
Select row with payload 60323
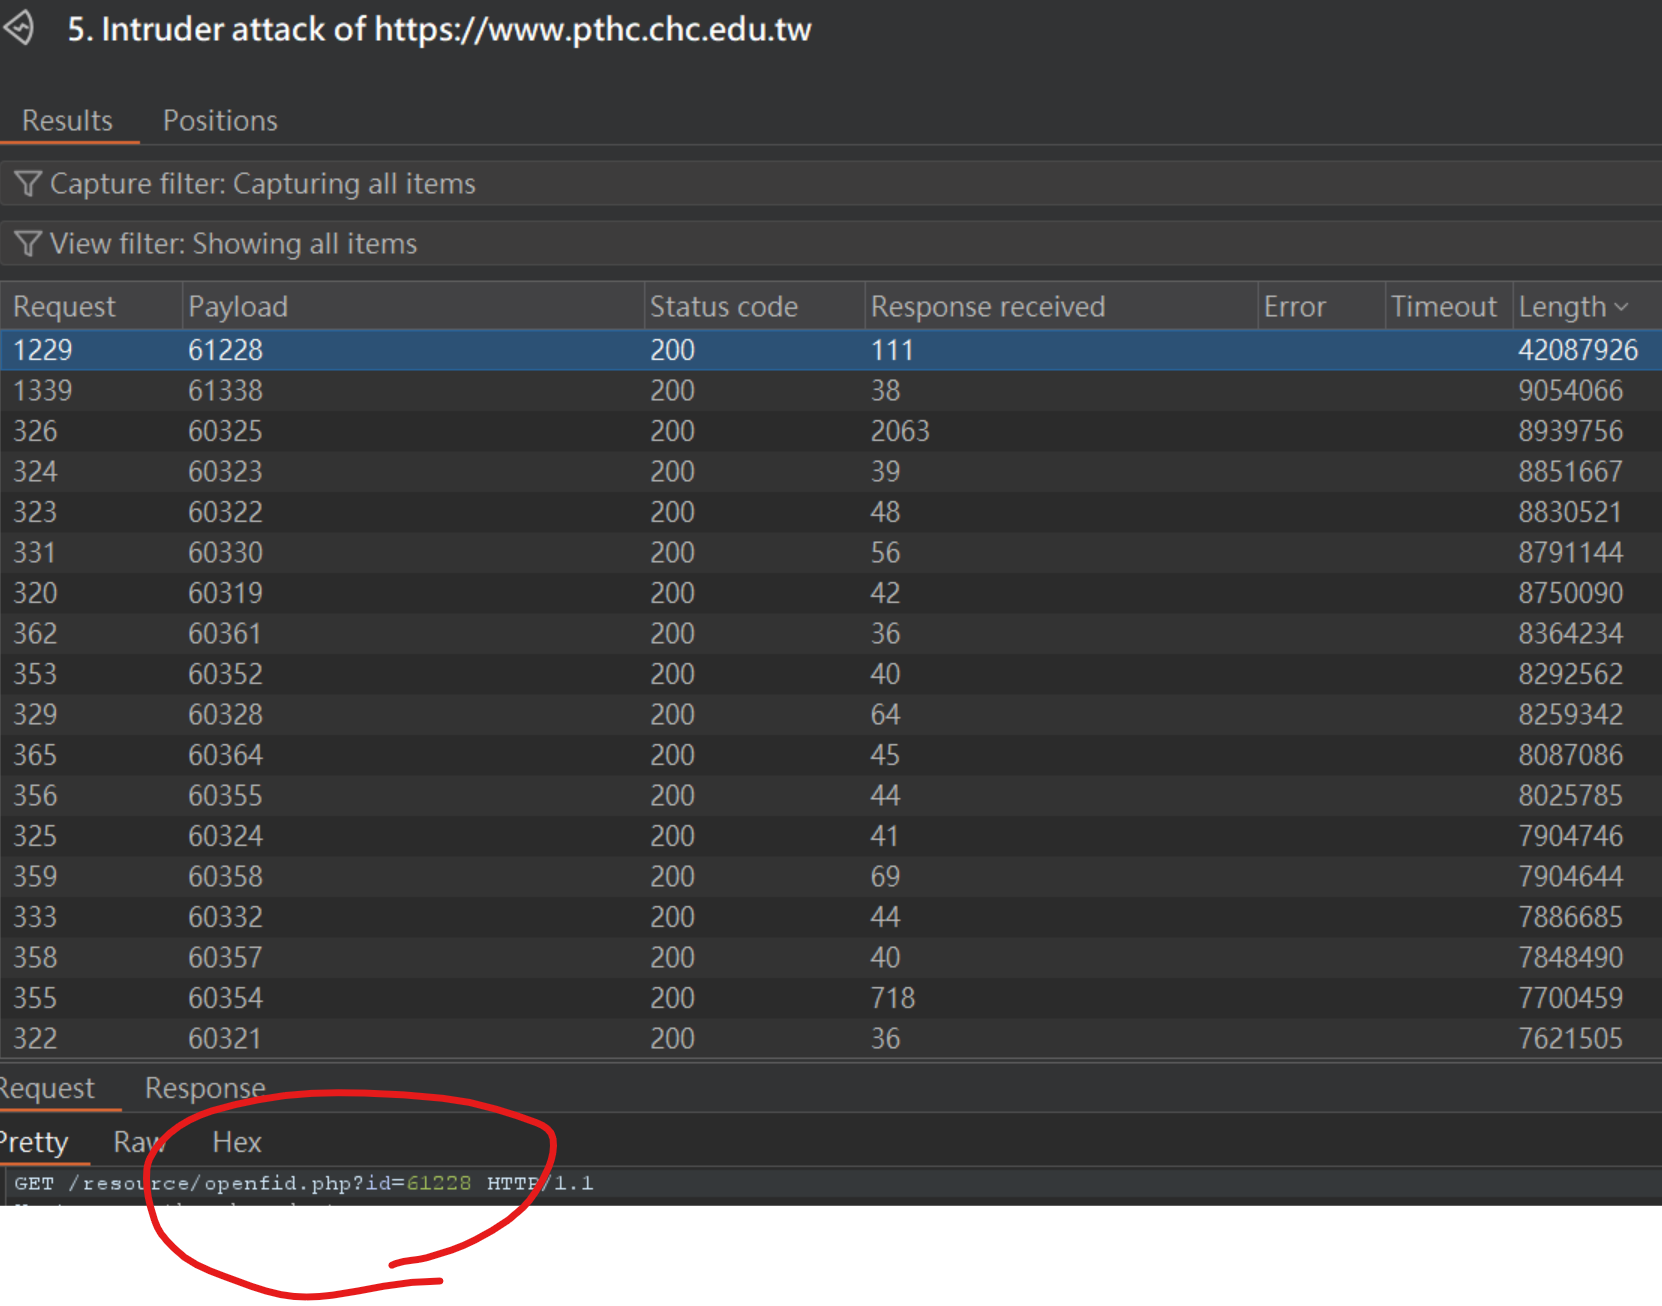click(x=831, y=472)
